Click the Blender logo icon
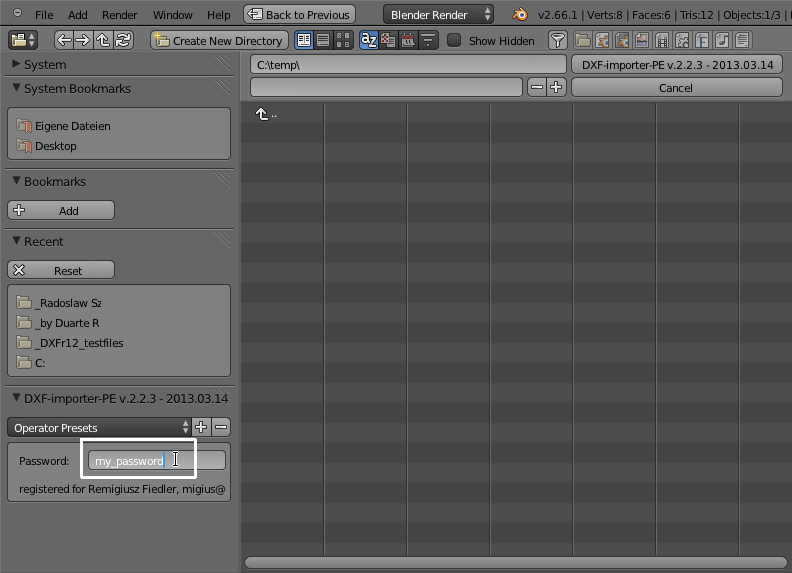This screenshot has height=573, width=792. click(520, 14)
